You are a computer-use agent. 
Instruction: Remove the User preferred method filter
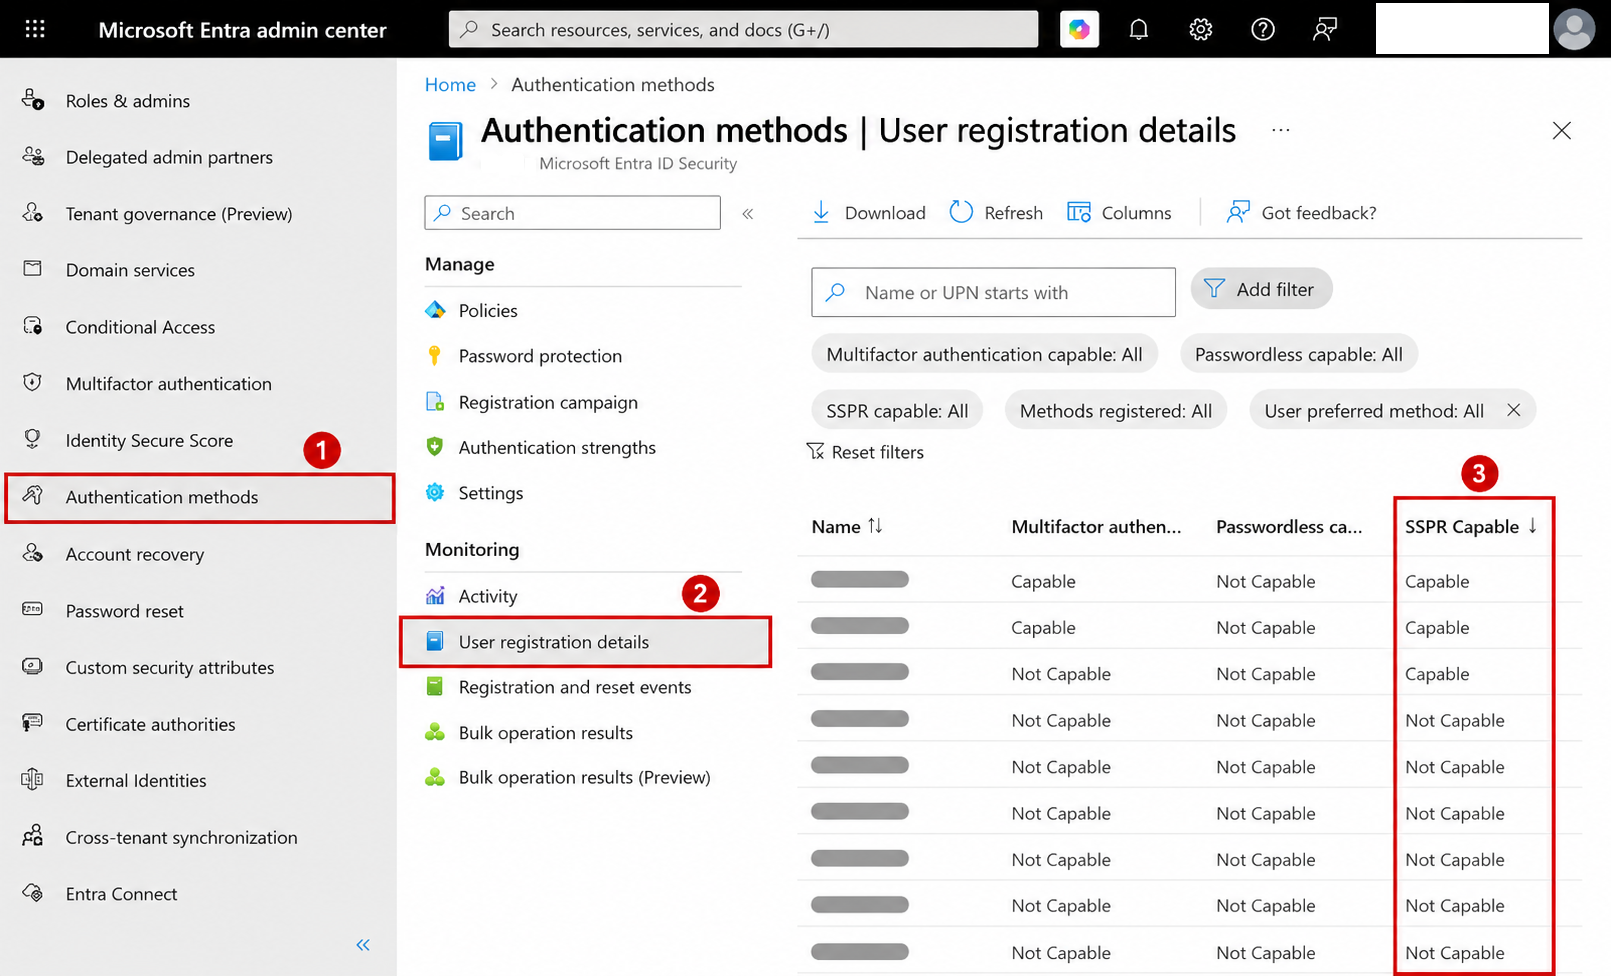(1514, 410)
